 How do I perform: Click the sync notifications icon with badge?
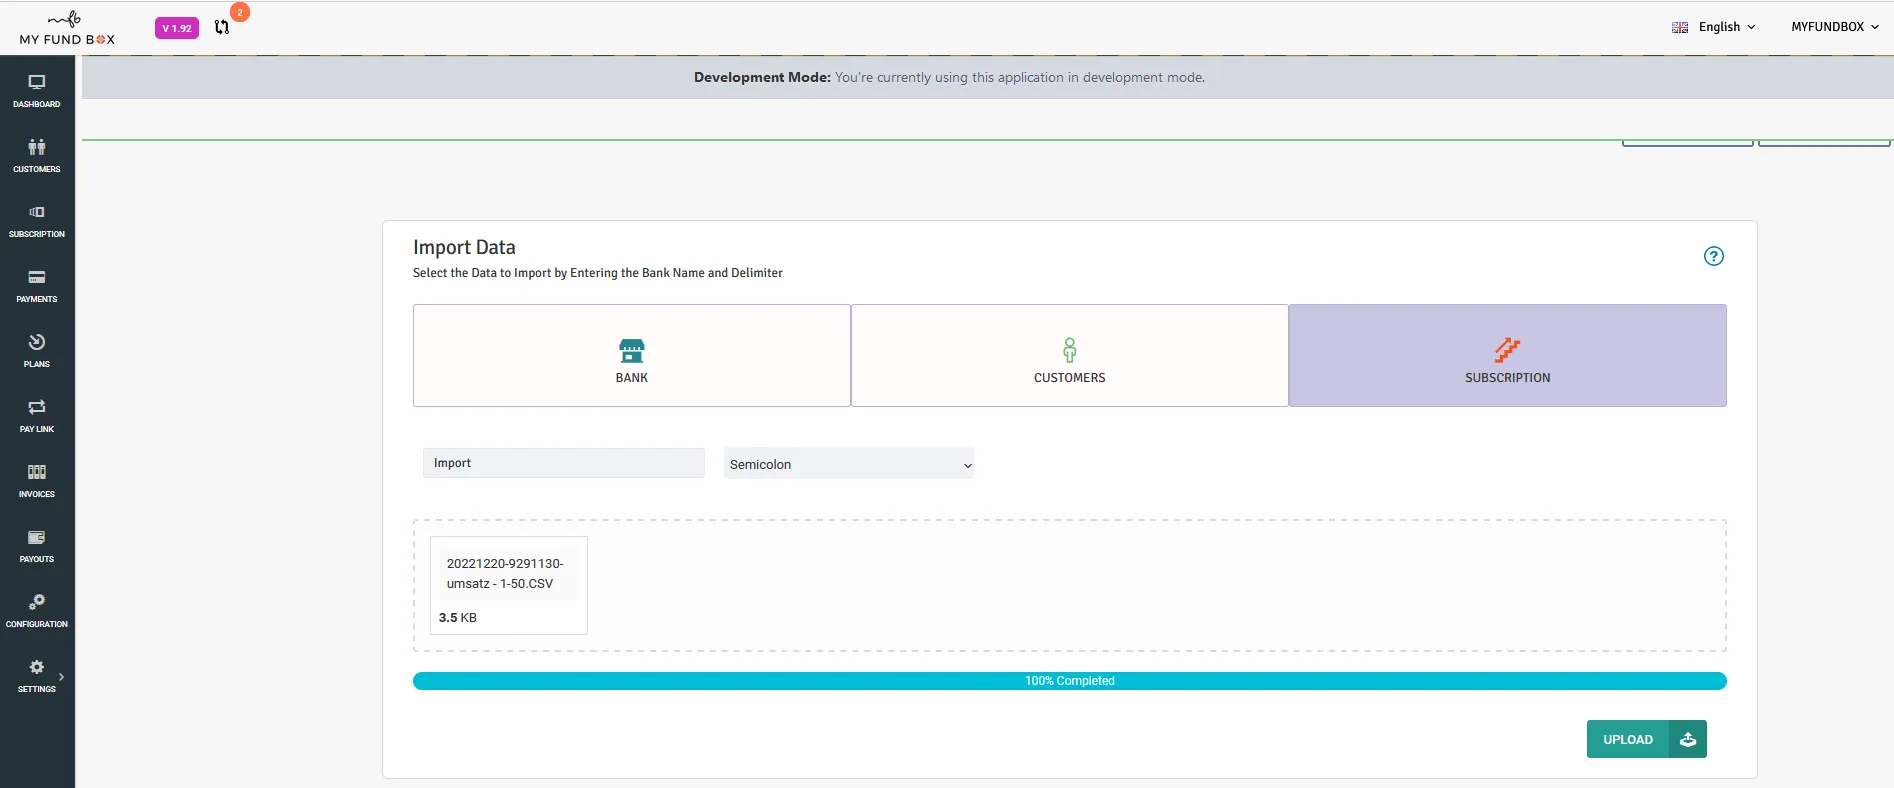coord(222,27)
